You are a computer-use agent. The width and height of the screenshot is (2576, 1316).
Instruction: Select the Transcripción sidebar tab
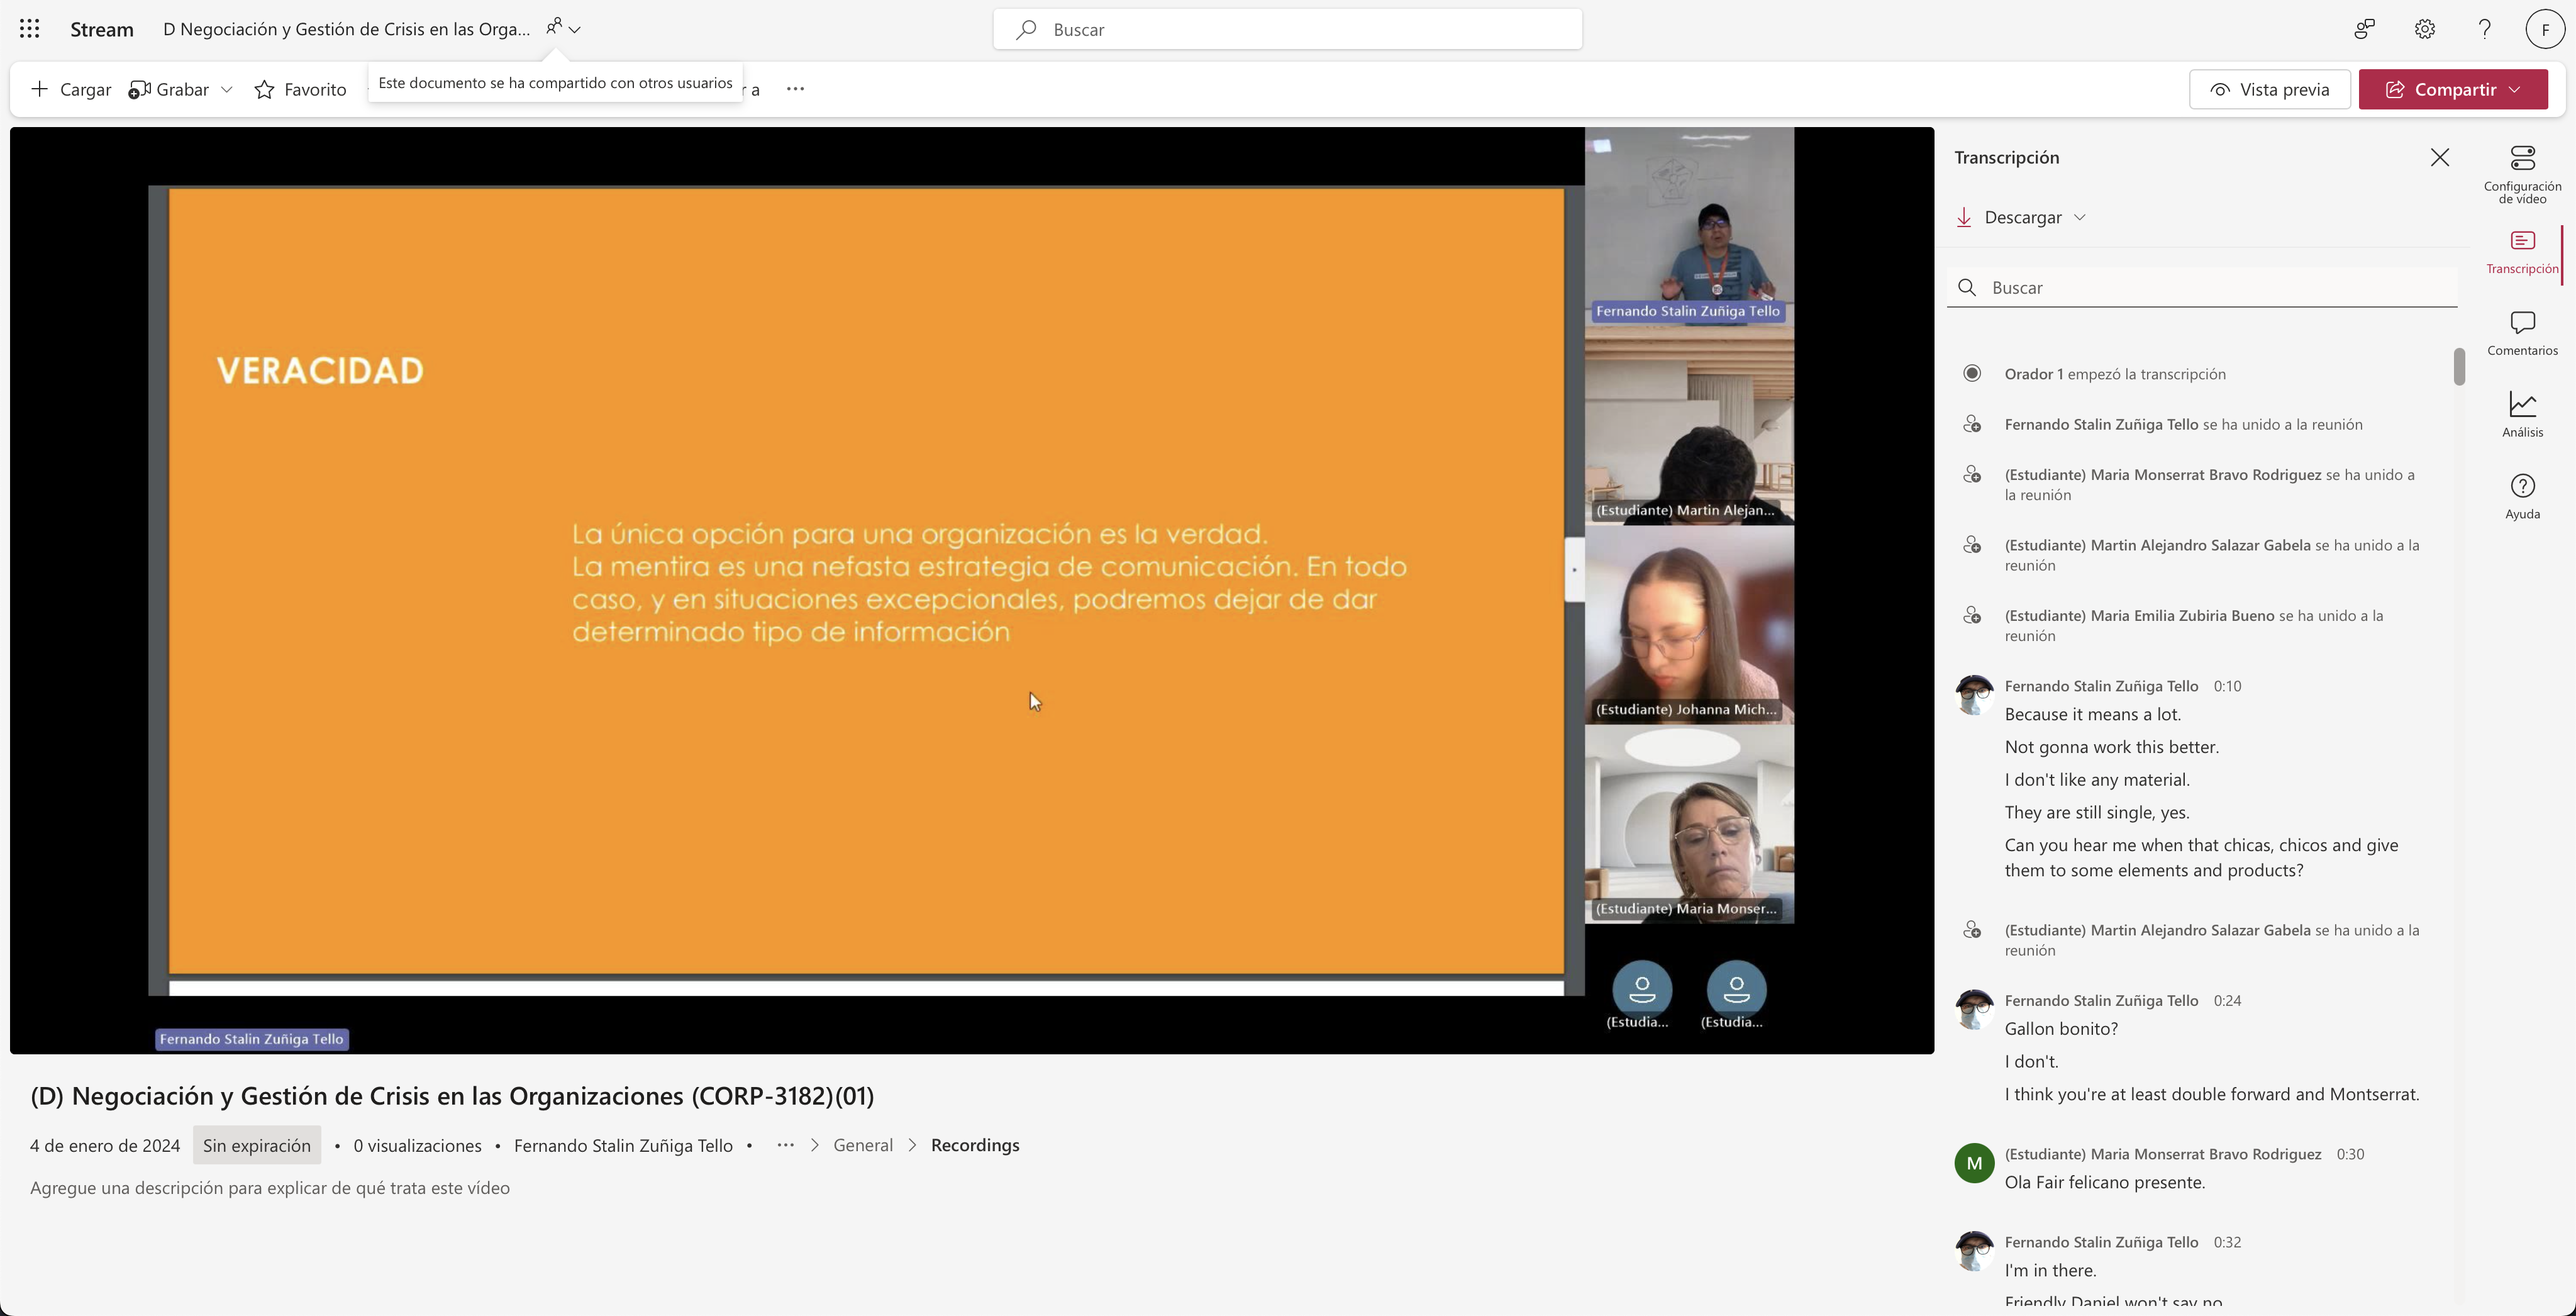tap(2522, 251)
